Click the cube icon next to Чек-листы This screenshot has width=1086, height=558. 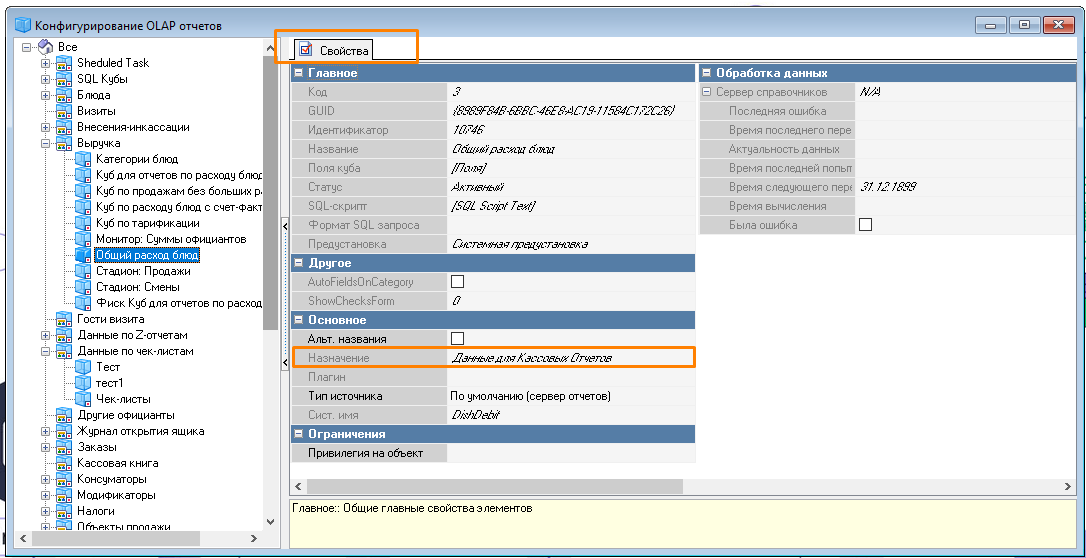[83, 399]
